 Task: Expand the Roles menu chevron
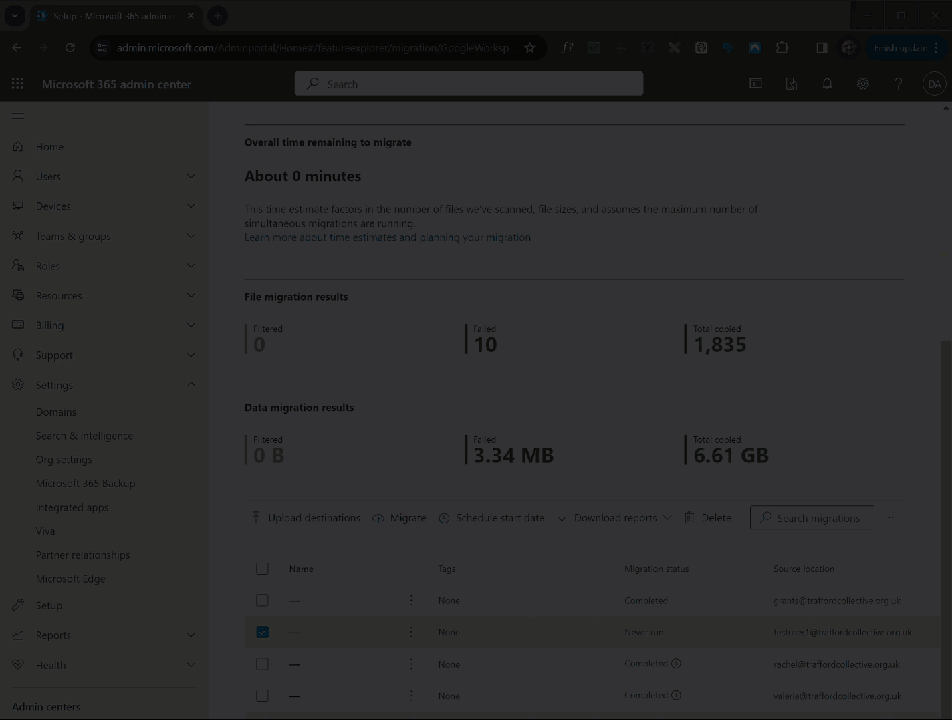(191, 265)
